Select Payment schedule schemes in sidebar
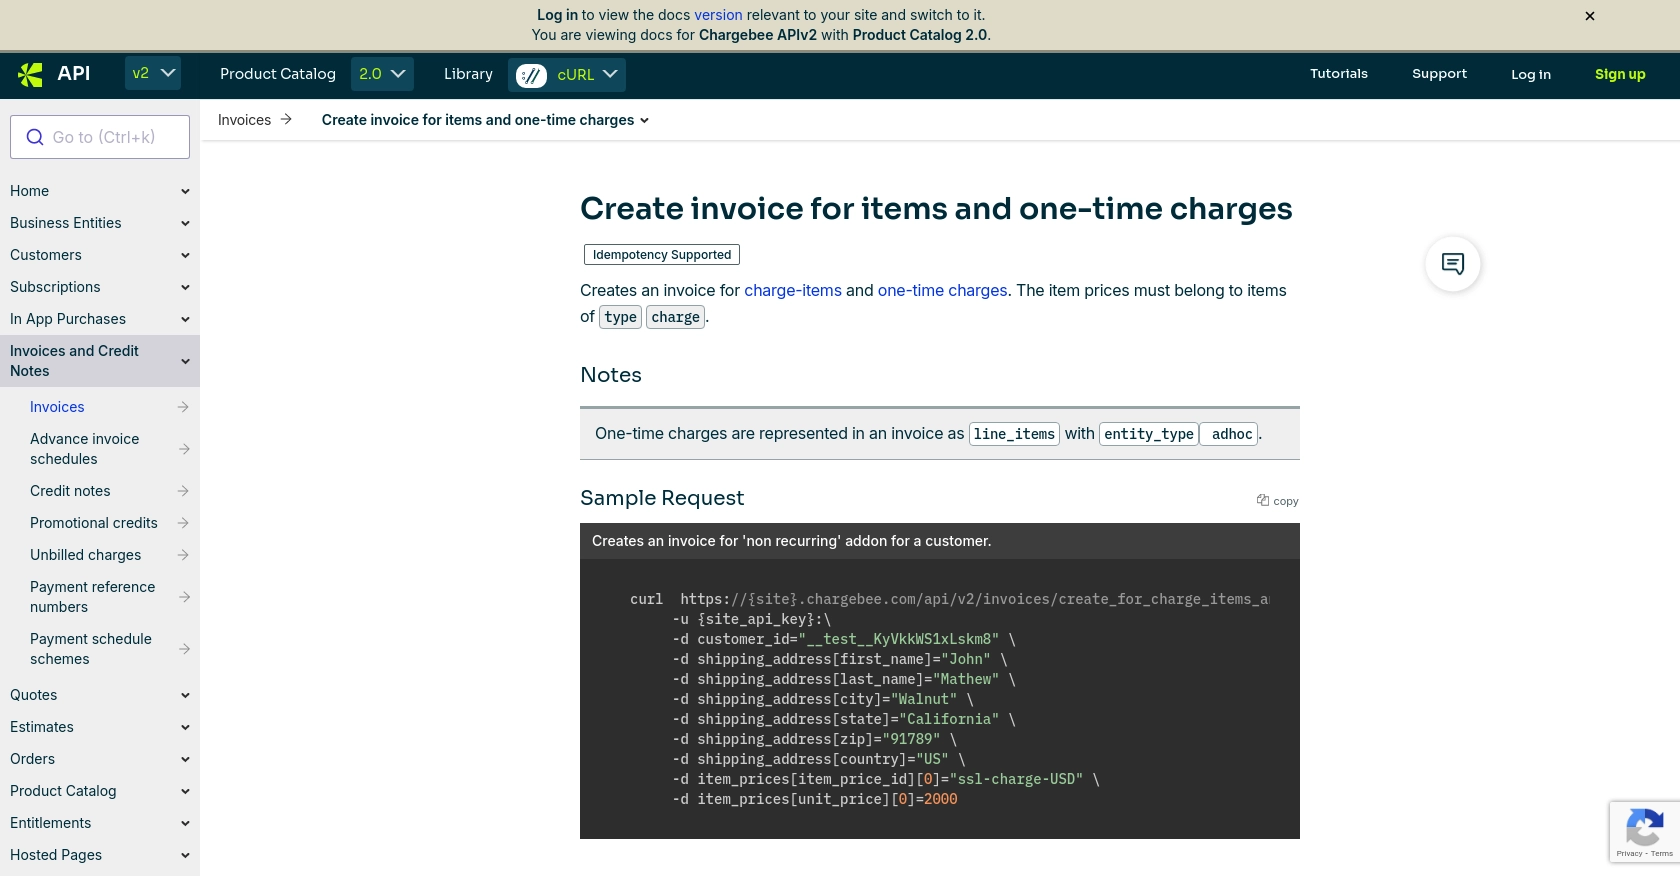The image size is (1680, 876). pyautogui.click(x=91, y=649)
